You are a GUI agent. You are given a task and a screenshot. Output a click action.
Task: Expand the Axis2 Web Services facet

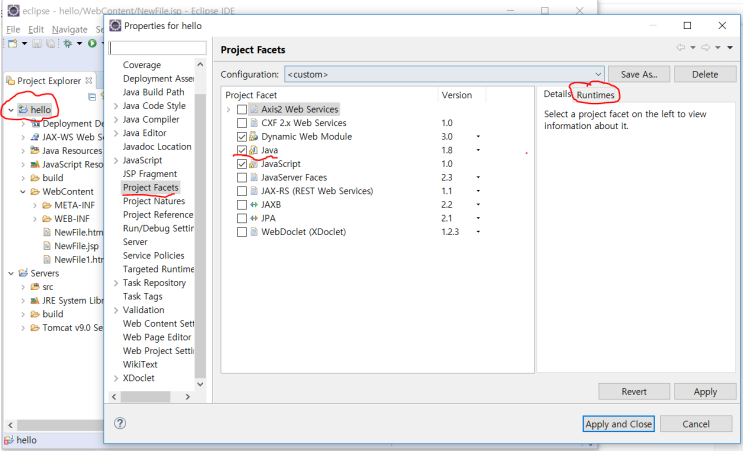[228, 109]
